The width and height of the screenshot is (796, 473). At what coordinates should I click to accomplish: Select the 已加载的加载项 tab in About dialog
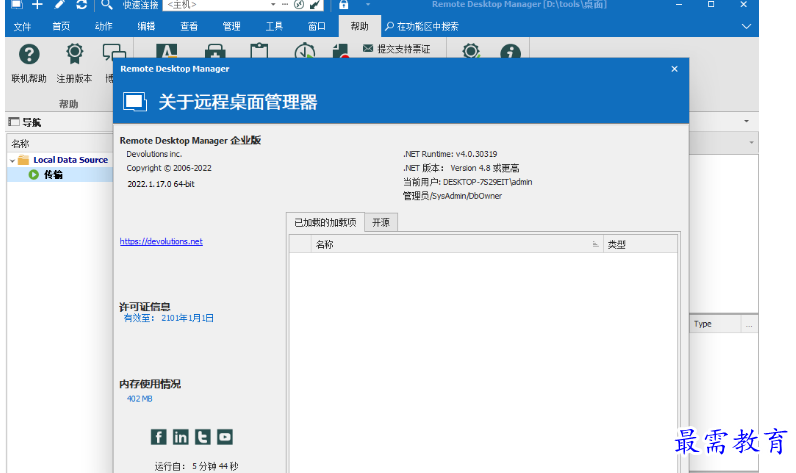tap(325, 222)
